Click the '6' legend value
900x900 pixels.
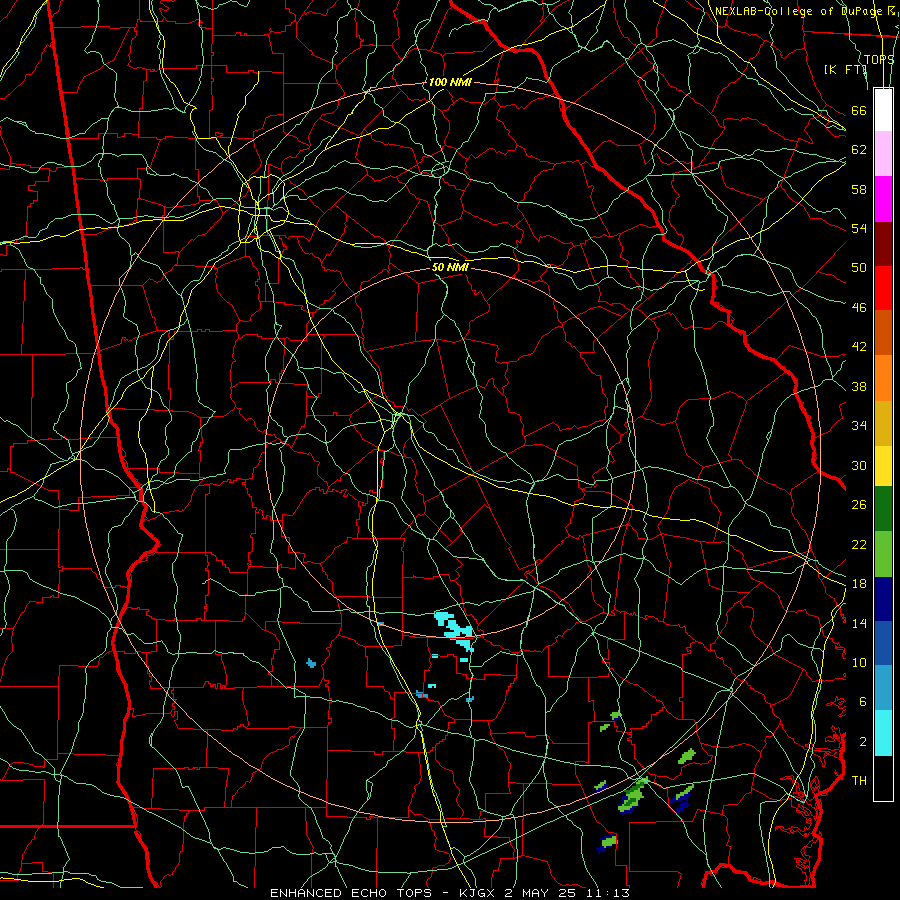click(863, 702)
